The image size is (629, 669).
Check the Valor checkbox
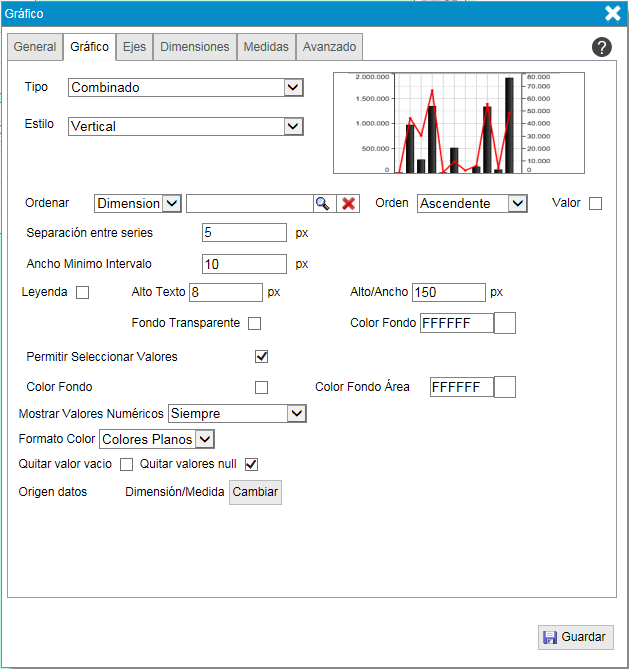click(x=596, y=203)
